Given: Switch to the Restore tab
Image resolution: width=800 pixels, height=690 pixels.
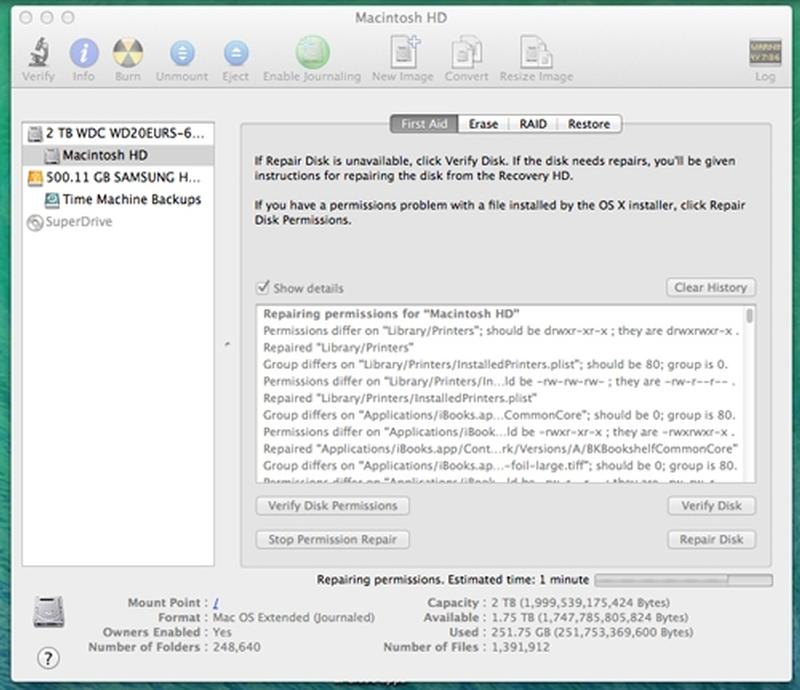Looking at the screenshot, I should tap(589, 124).
